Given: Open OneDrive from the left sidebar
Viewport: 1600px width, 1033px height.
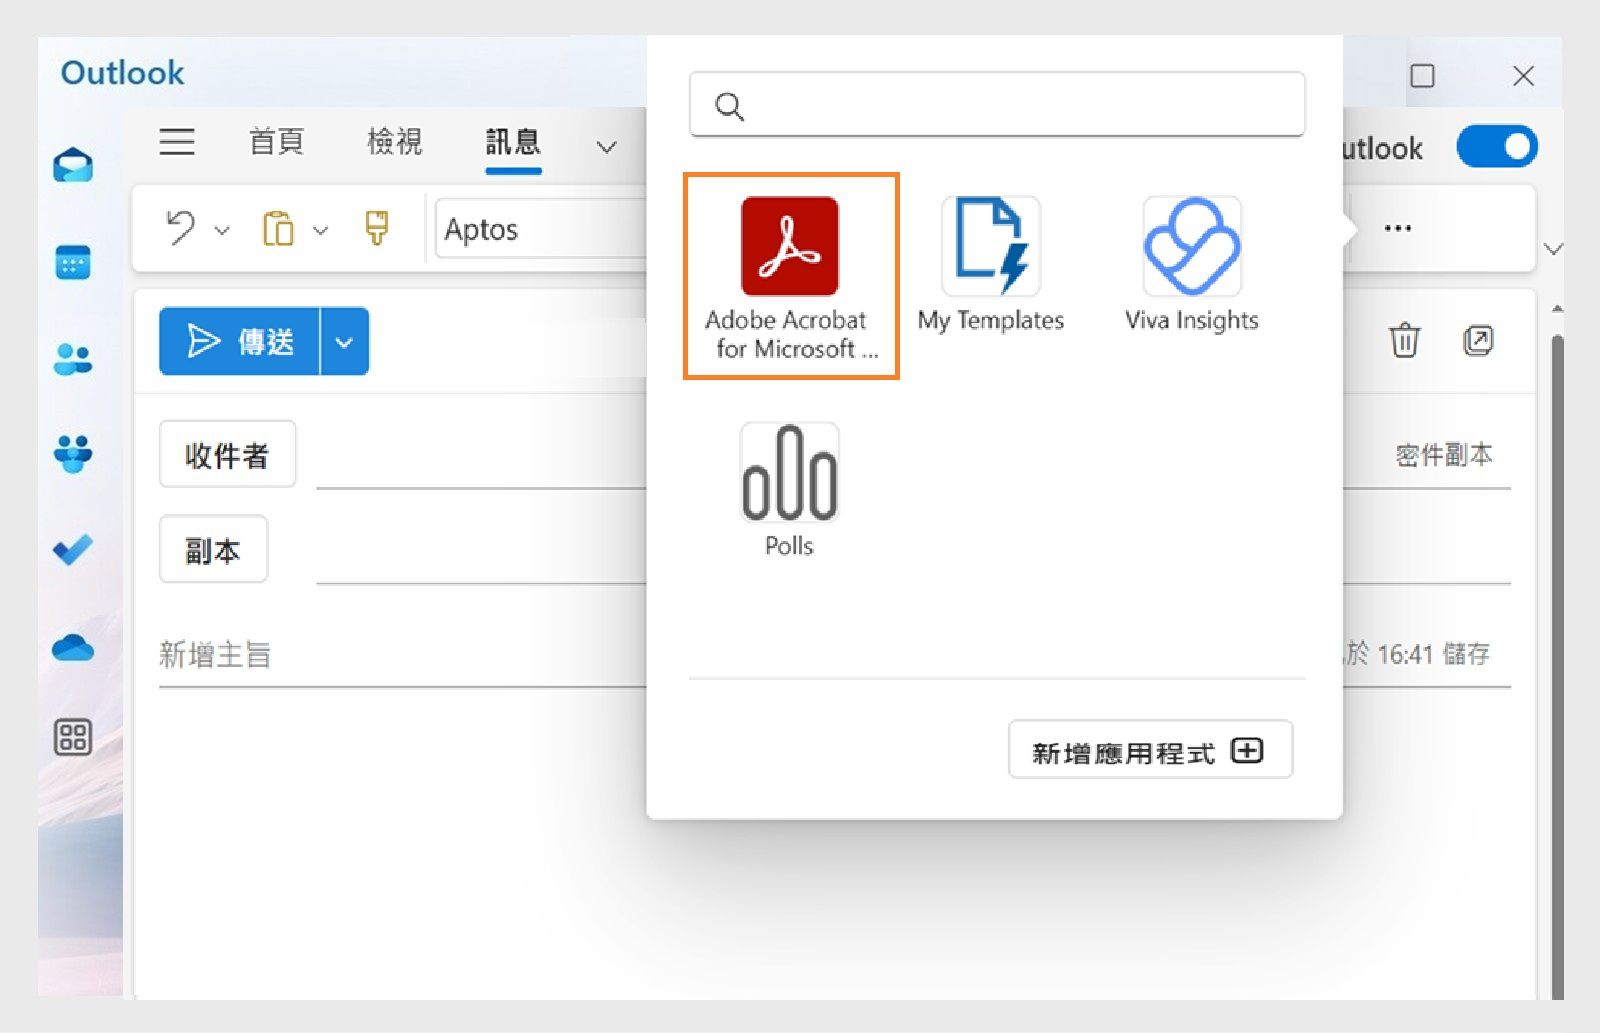Looking at the screenshot, I should pyautogui.click(x=71, y=647).
